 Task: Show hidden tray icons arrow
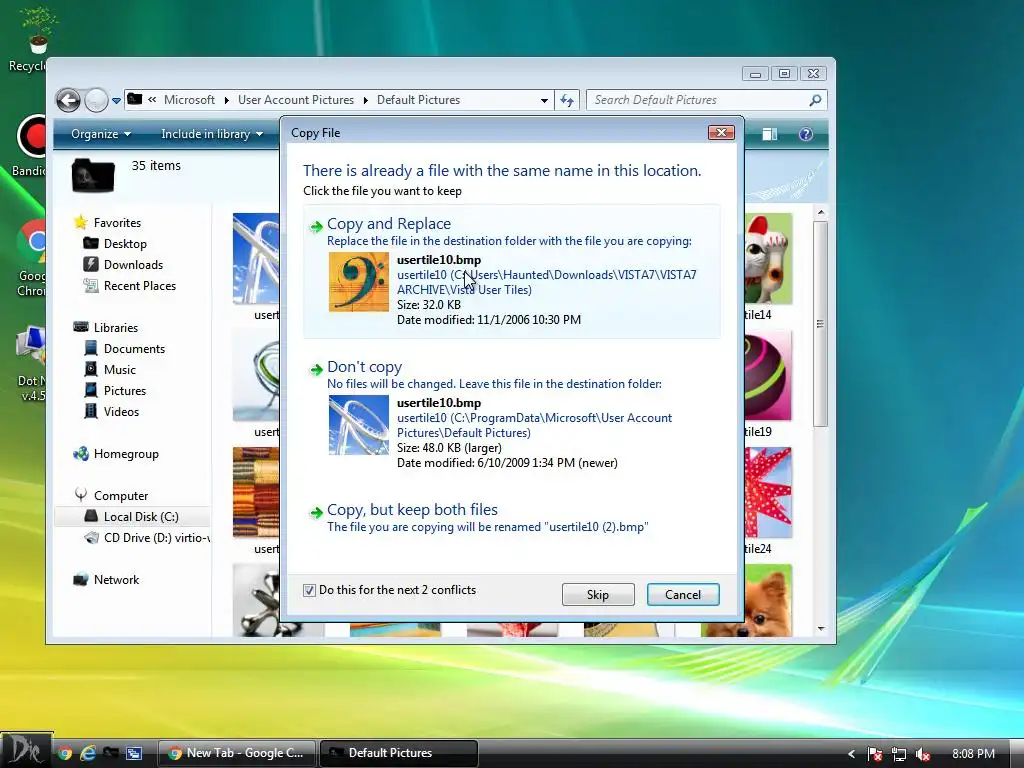click(x=851, y=754)
